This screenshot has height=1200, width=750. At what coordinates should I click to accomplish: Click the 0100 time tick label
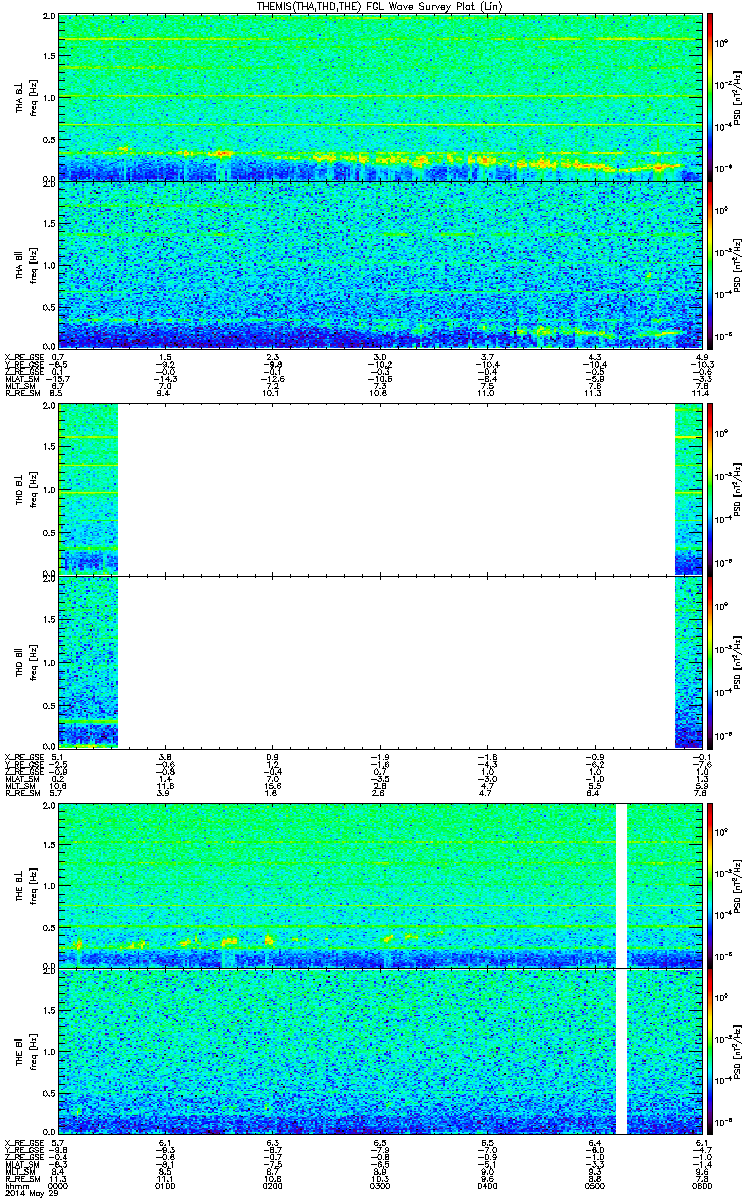[x=165, y=1185]
